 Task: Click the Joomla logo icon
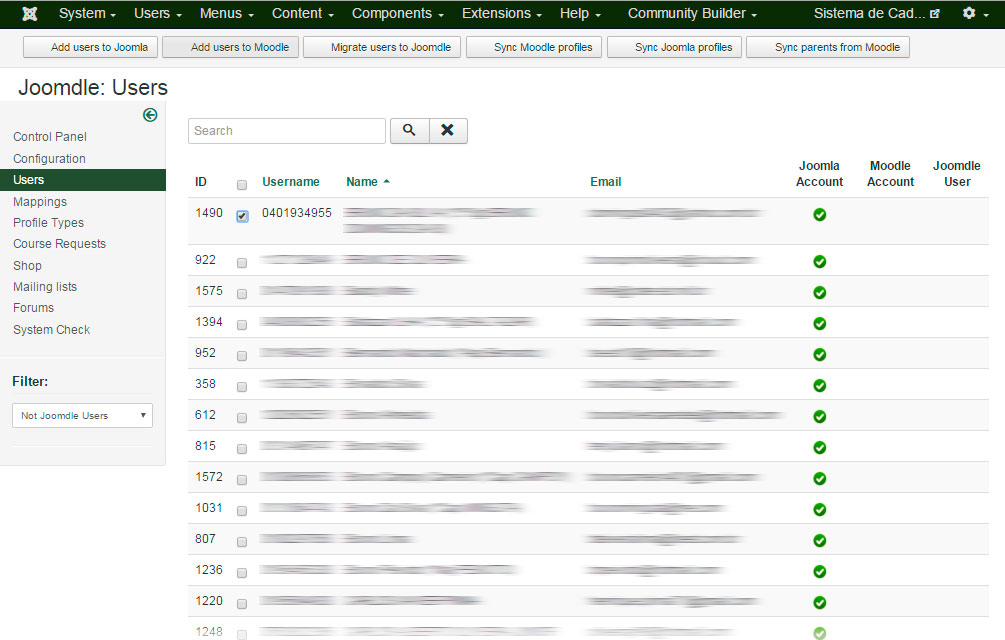(30, 14)
